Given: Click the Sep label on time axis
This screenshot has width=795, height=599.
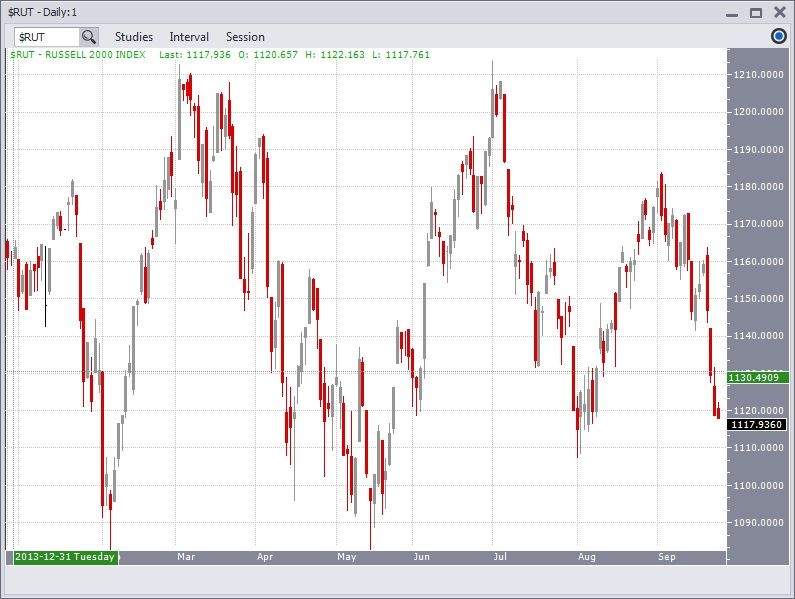Looking at the screenshot, I should pyautogui.click(x=667, y=556).
